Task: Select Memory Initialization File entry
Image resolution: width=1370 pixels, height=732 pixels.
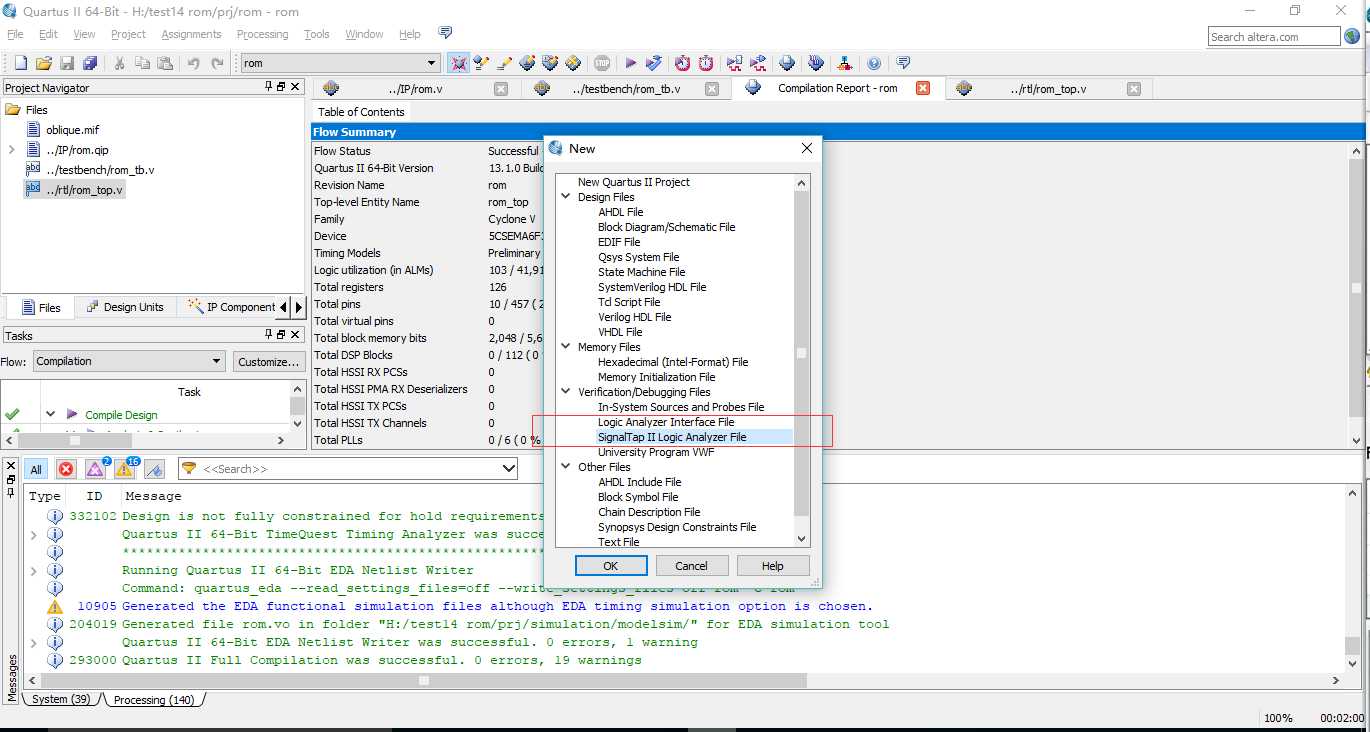Action: tap(657, 377)
